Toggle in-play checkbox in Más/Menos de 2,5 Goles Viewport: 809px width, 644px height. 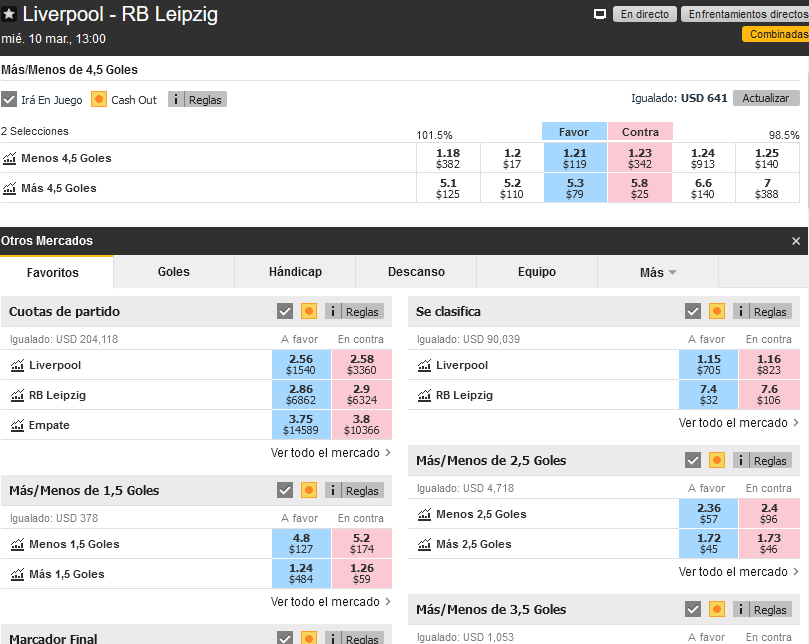point(693,460)
